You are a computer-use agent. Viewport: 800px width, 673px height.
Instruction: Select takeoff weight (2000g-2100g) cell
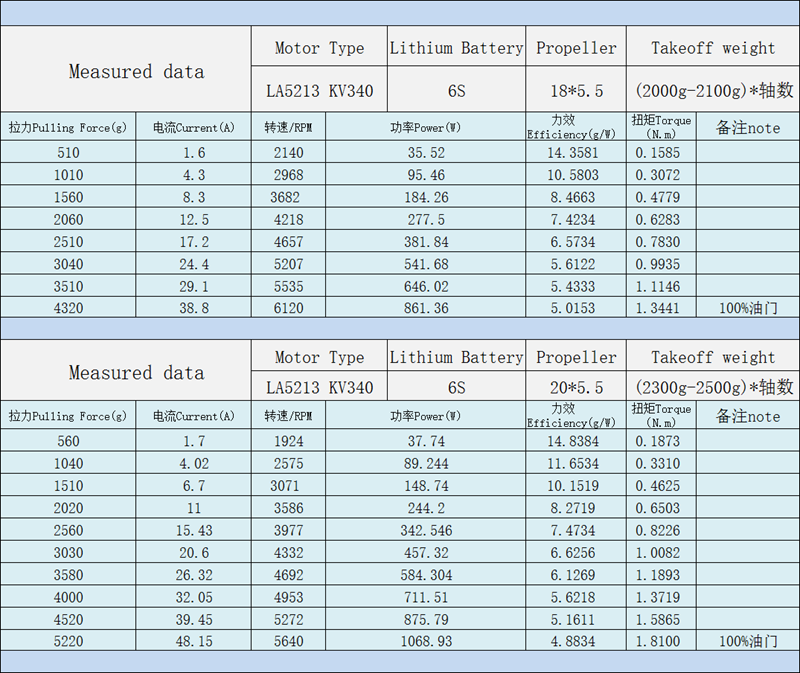point(713,91)
